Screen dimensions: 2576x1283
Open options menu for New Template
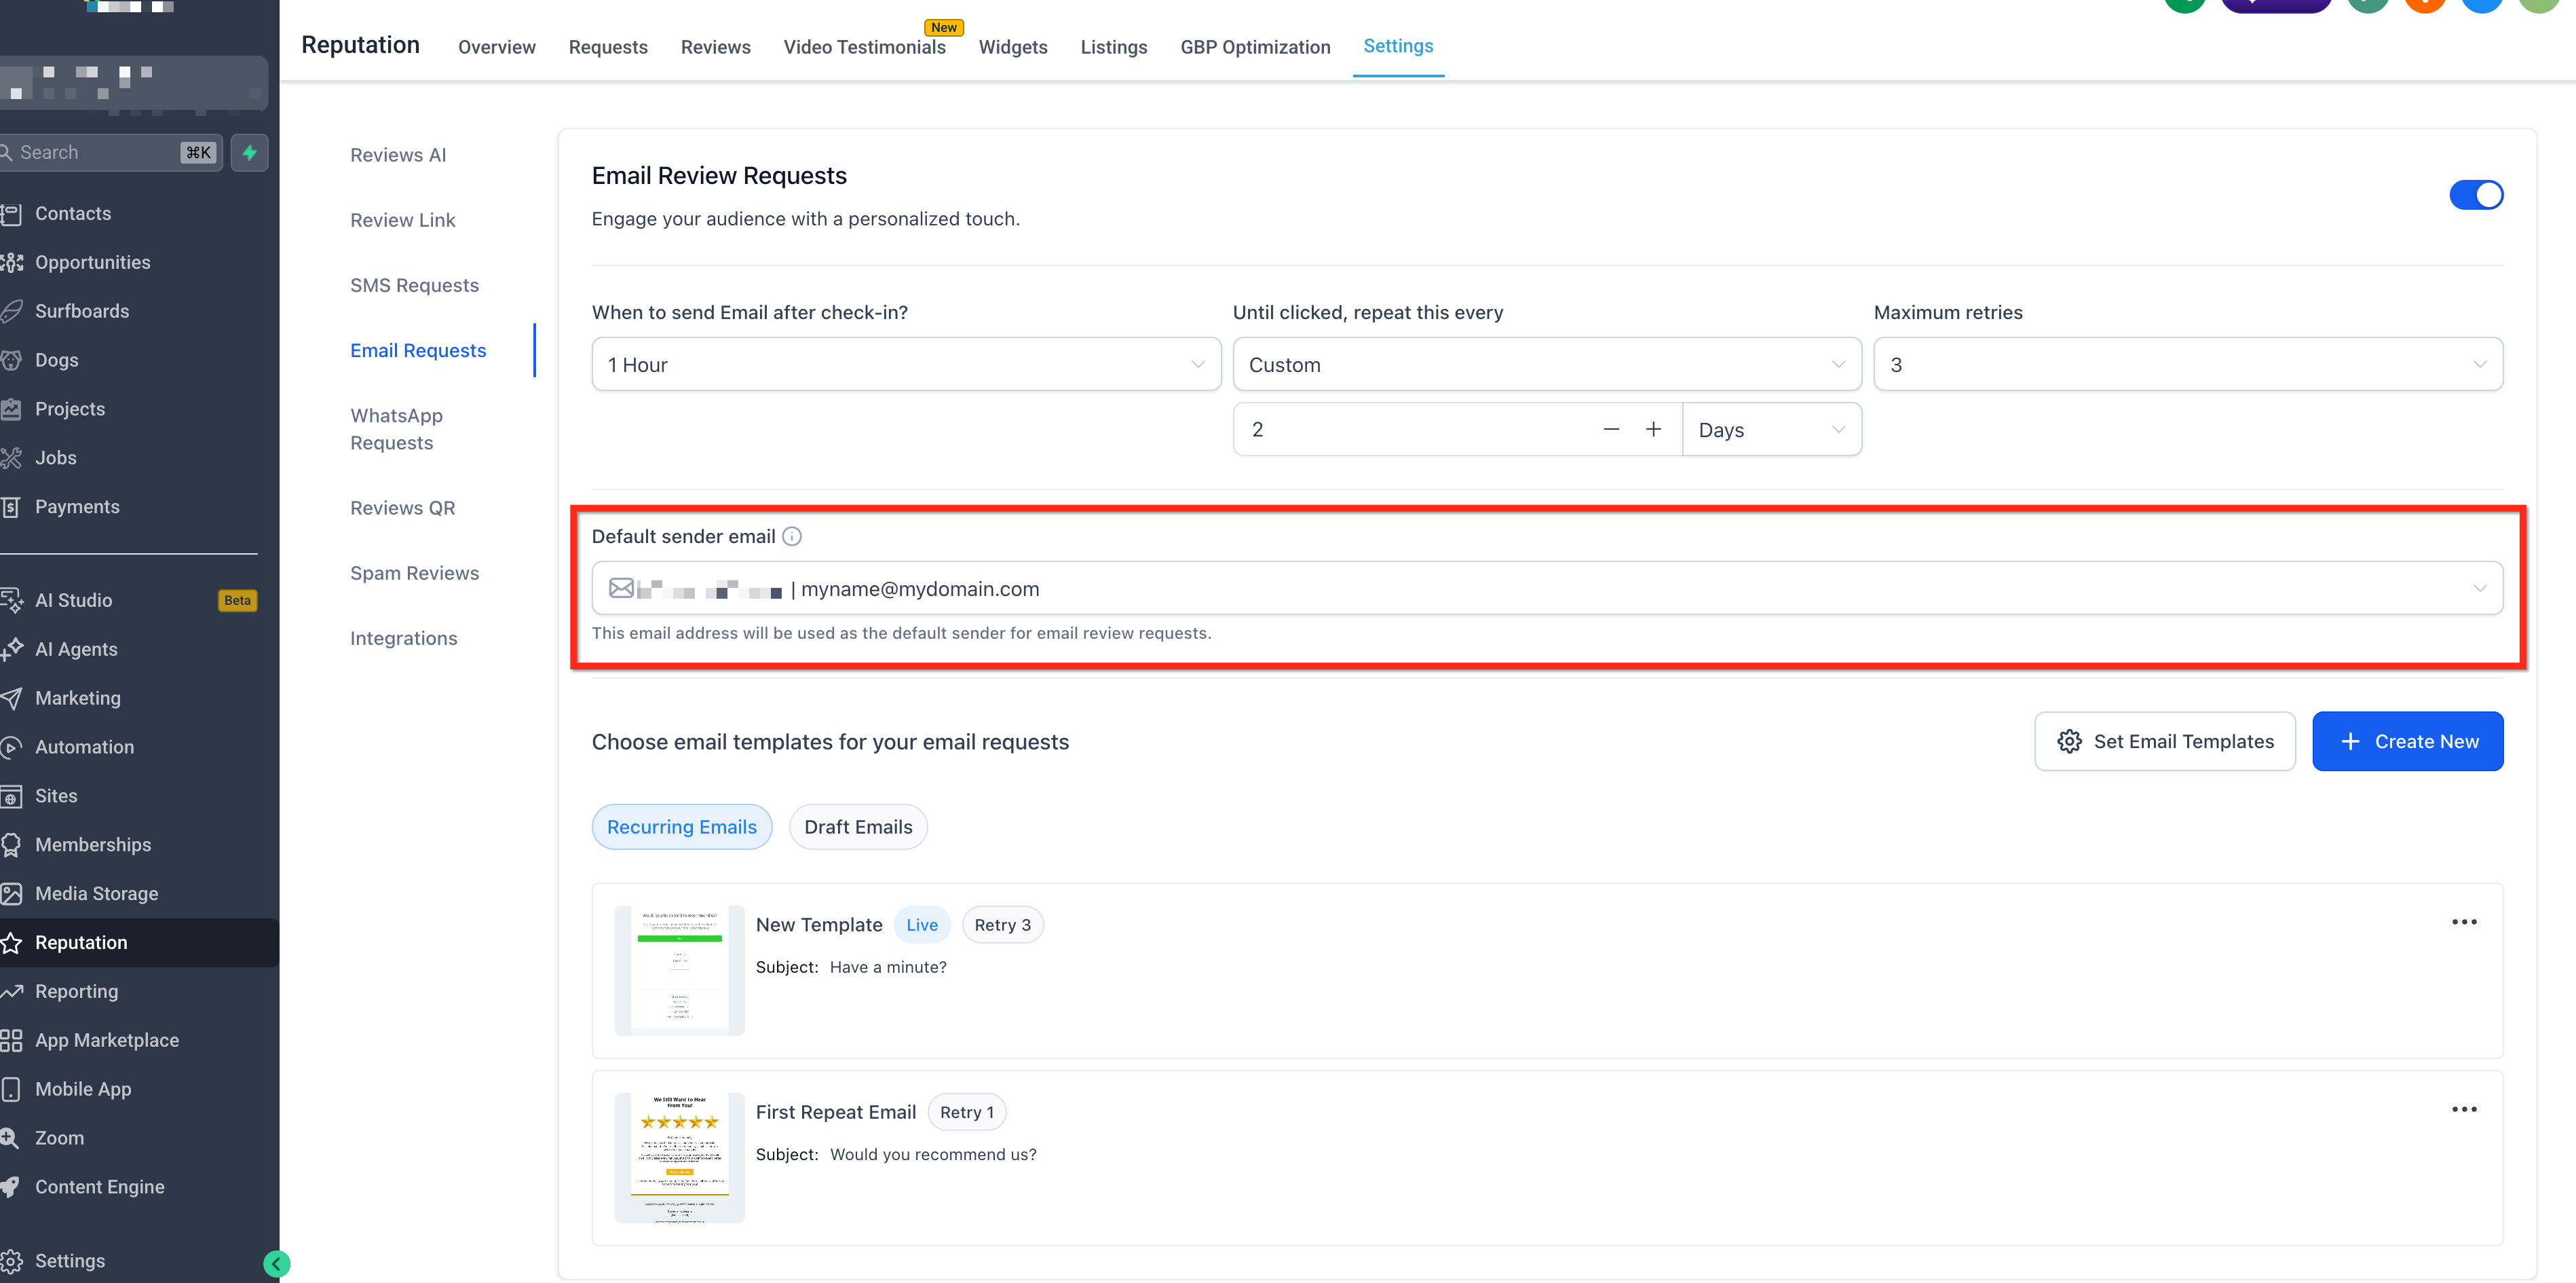[x=2464, y=922]
